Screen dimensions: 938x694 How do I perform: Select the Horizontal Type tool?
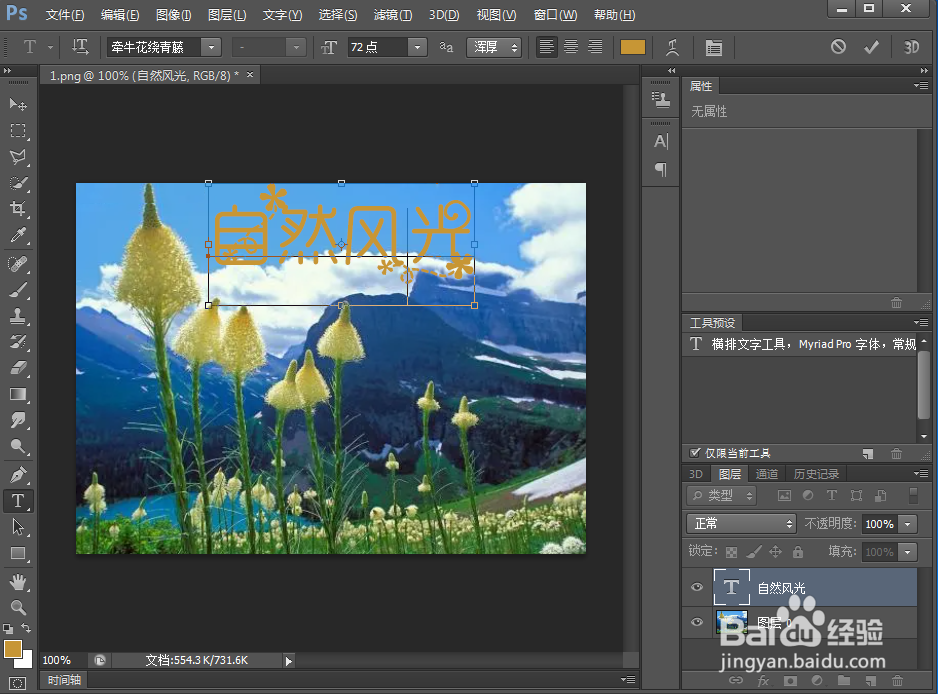click(18, 501)
